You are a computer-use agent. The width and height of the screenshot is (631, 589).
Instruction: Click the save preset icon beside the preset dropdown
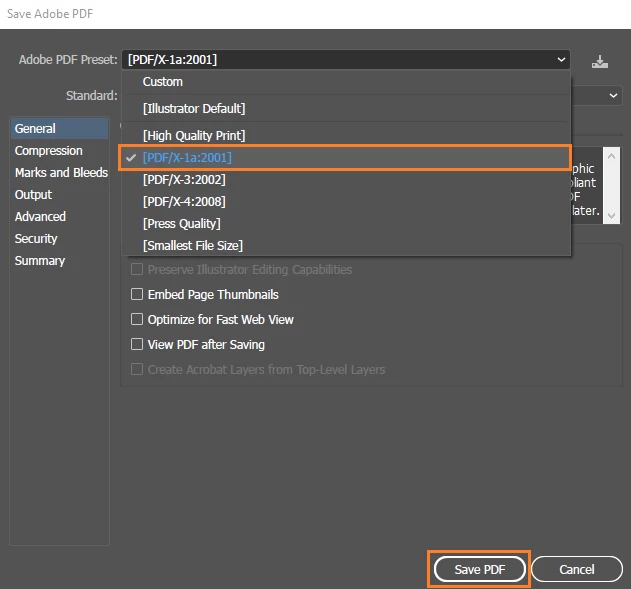pos(599,61)
